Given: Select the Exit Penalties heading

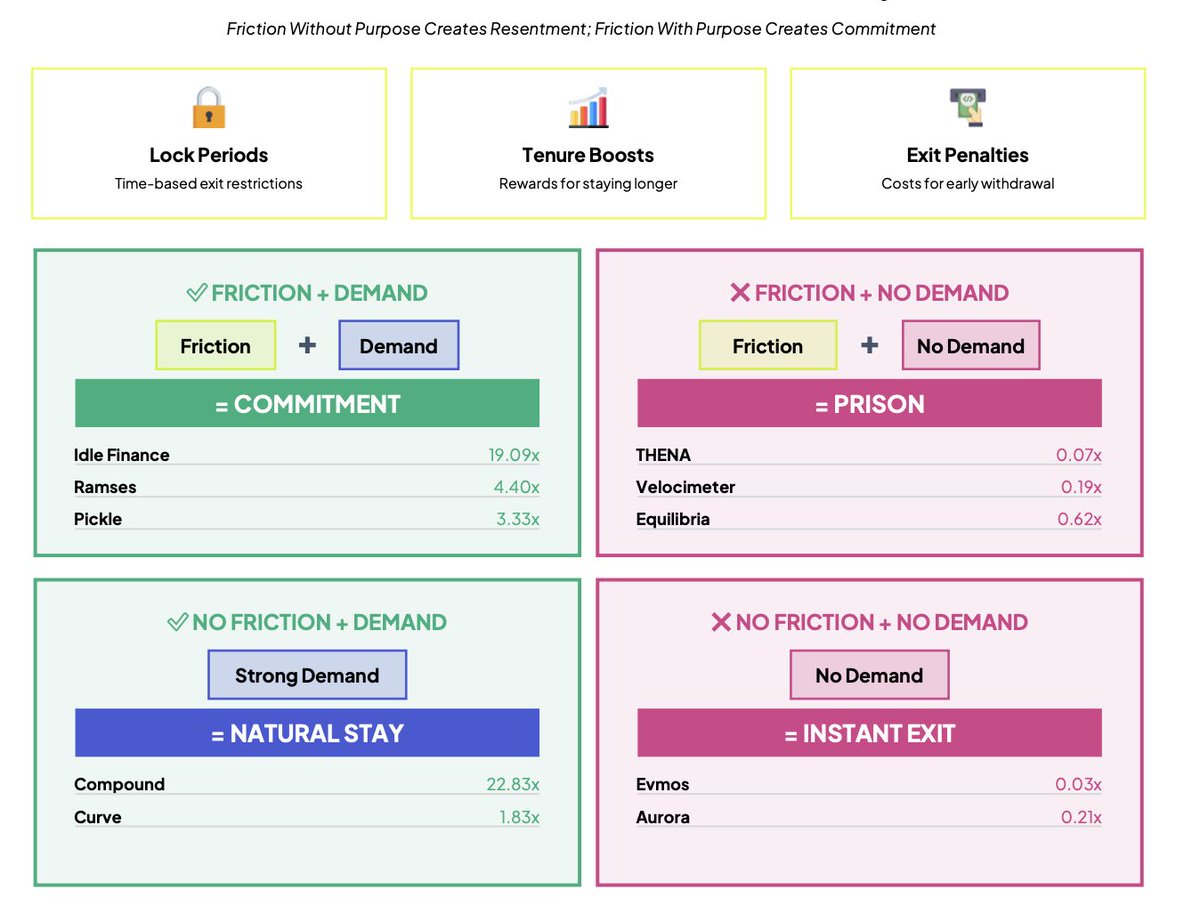Looking at the screenshot, I should (967, 155).
